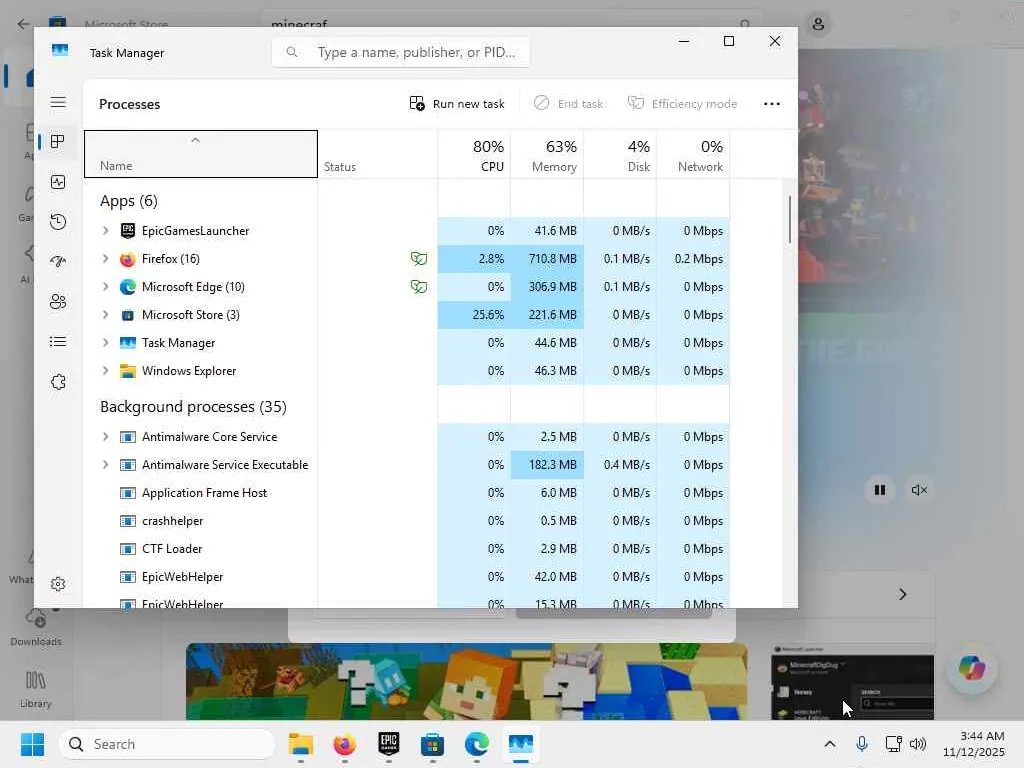Unmute the Microsoft Store trailer video
This screenshot has width=1024, height=768.
click(x=919, y=490)
